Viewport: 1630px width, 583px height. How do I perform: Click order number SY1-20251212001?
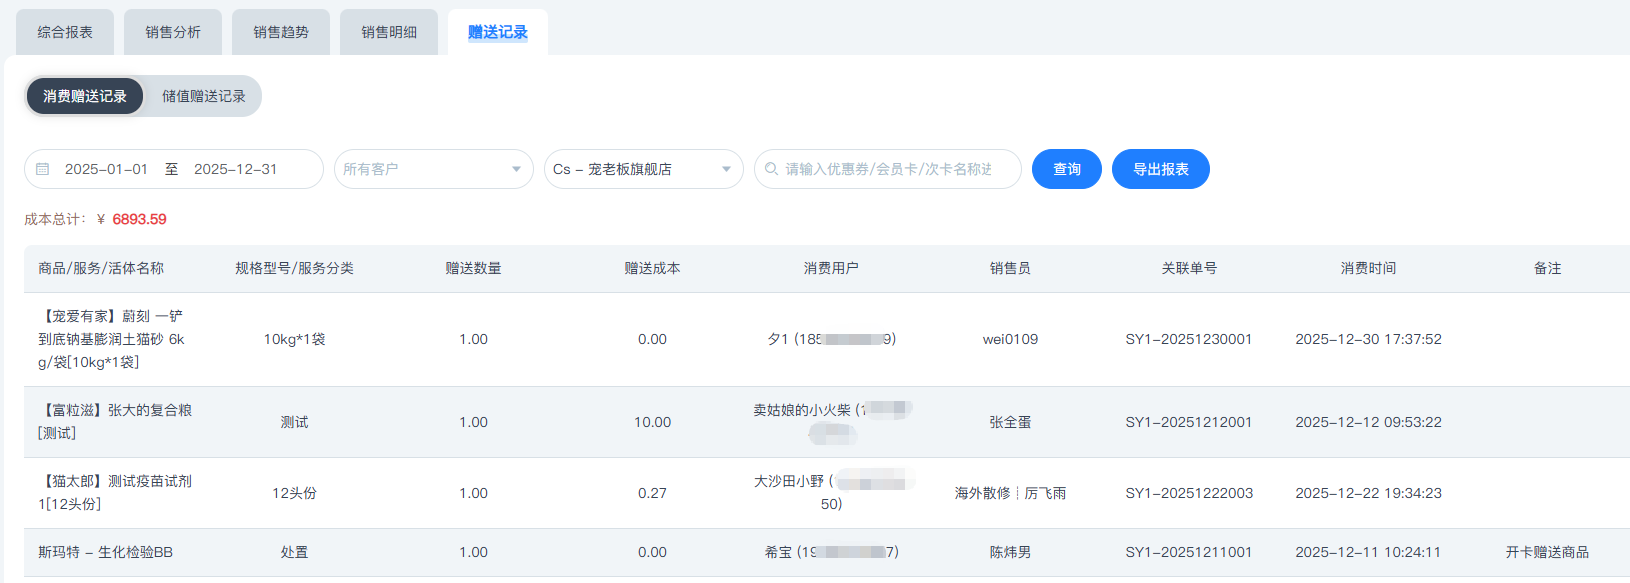[1188, 422]
